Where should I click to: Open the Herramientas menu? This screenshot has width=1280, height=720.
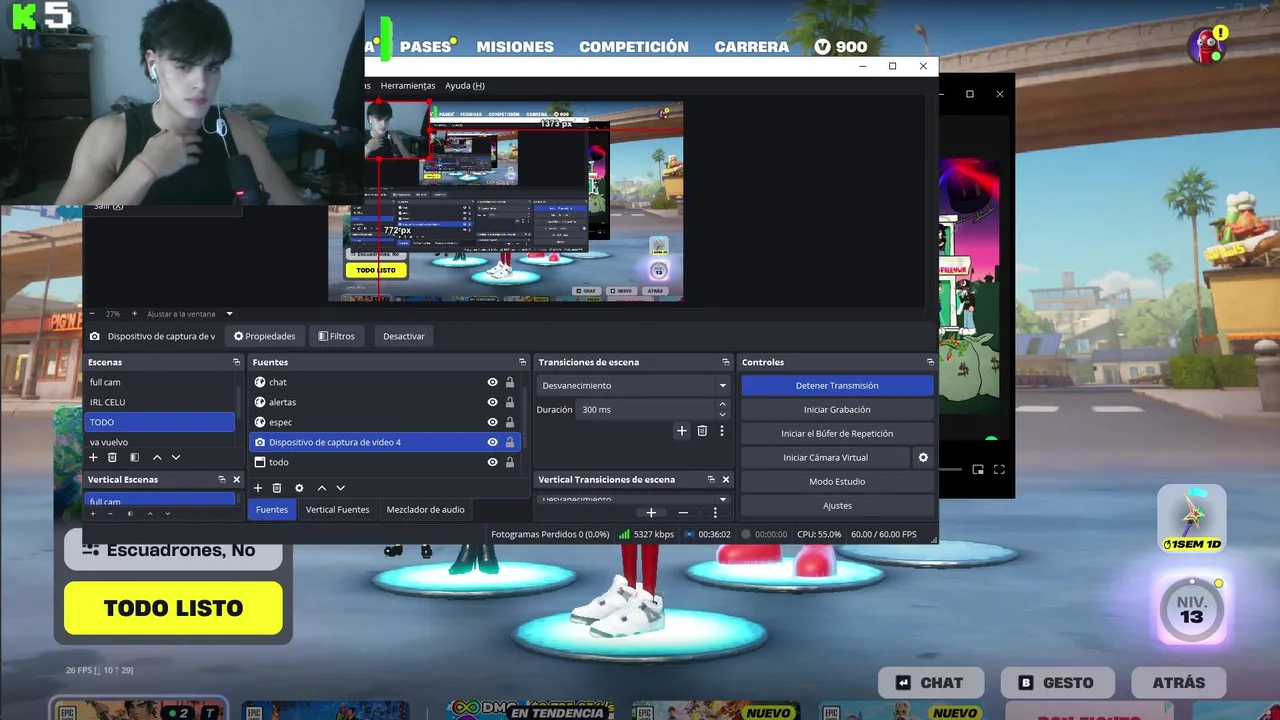[x=408, y=86]
